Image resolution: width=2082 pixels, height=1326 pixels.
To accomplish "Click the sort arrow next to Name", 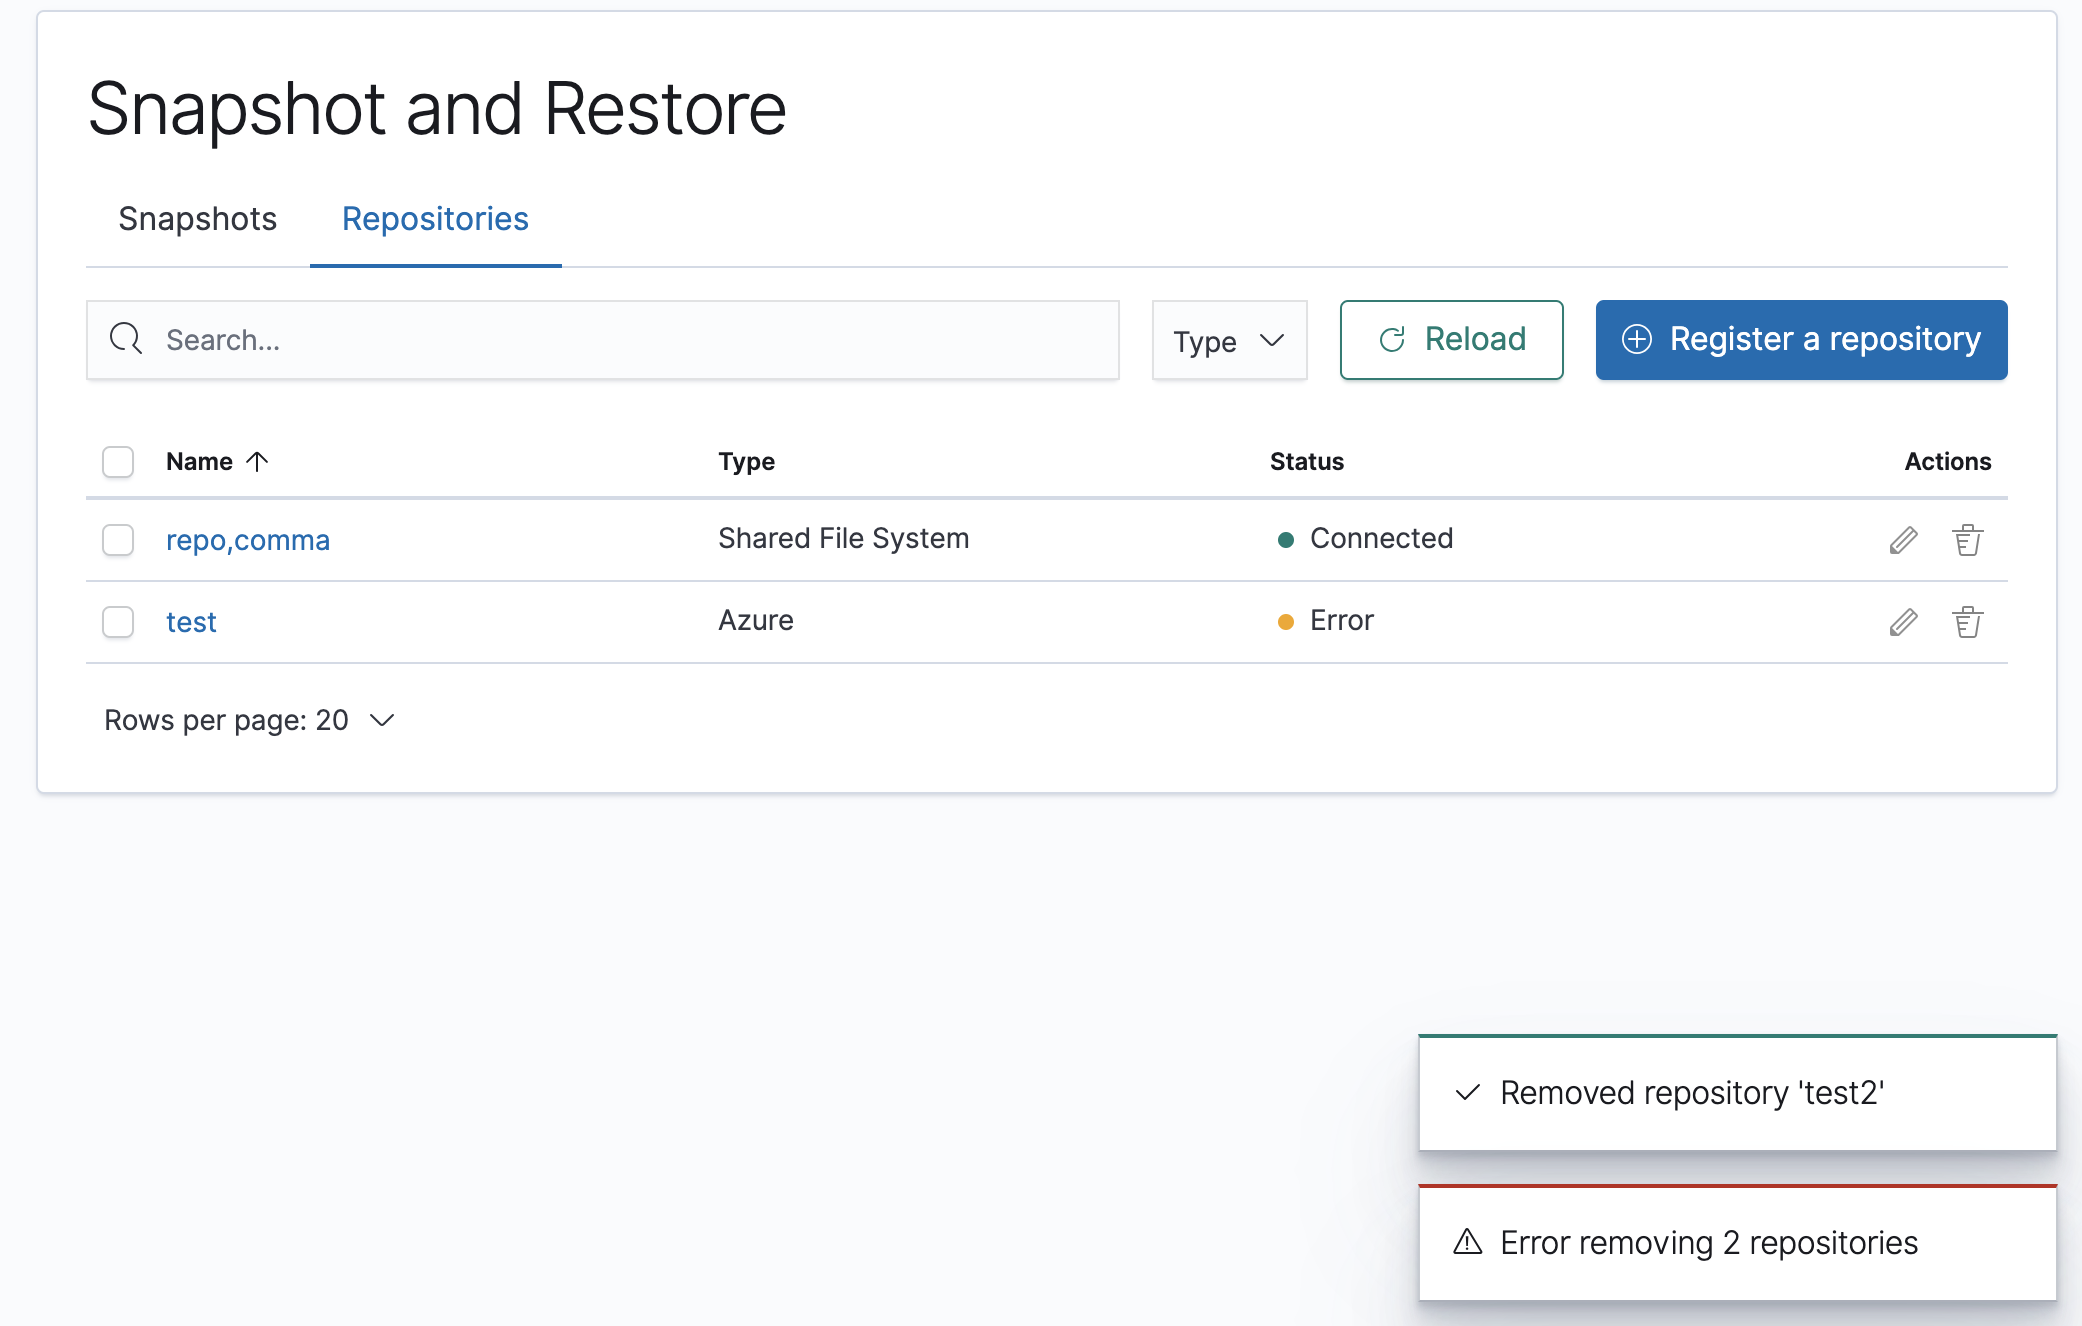I will 257,461.
